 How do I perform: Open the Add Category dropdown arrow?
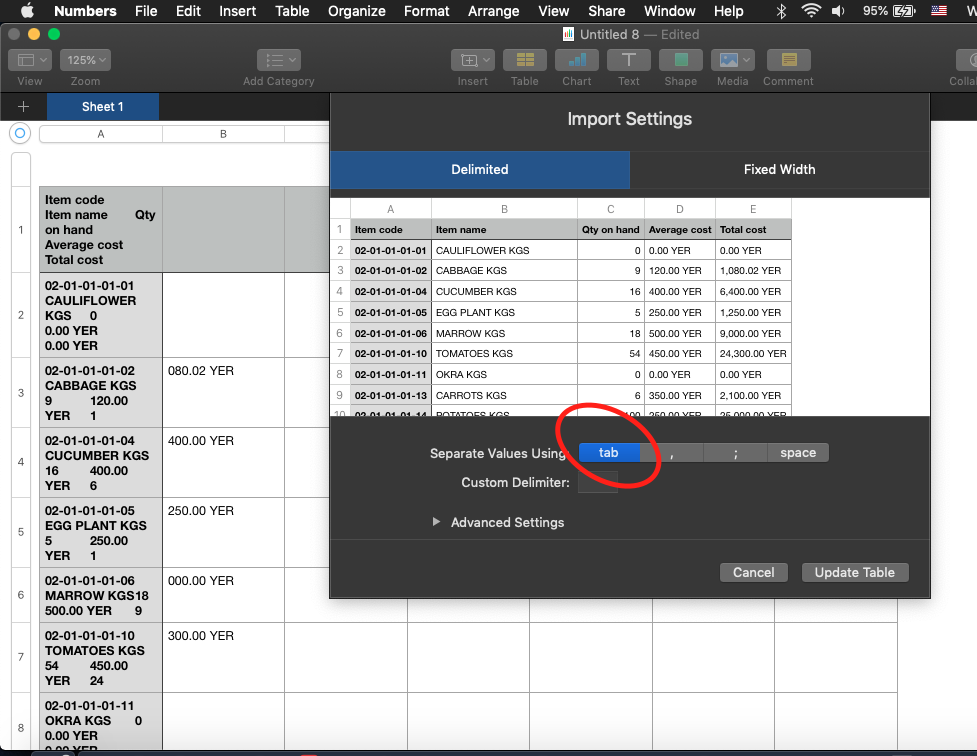292,60
